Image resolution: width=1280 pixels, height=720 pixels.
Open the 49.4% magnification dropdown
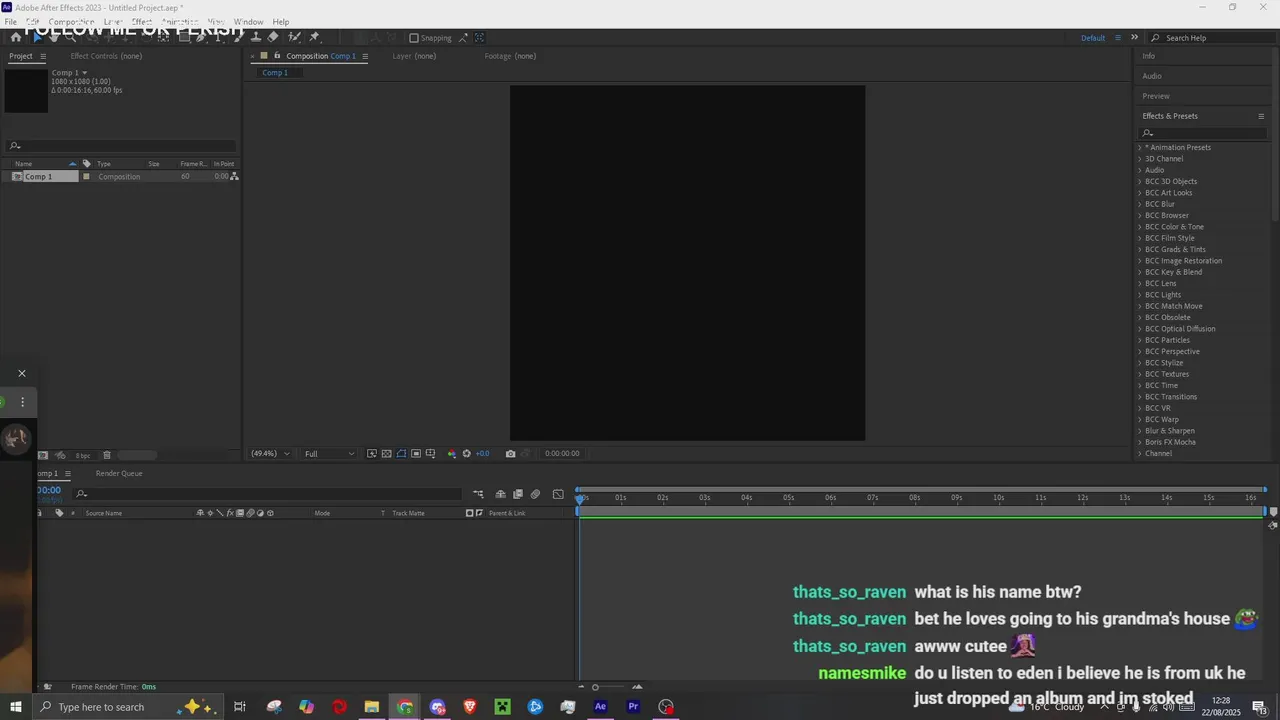coord(270,454)
